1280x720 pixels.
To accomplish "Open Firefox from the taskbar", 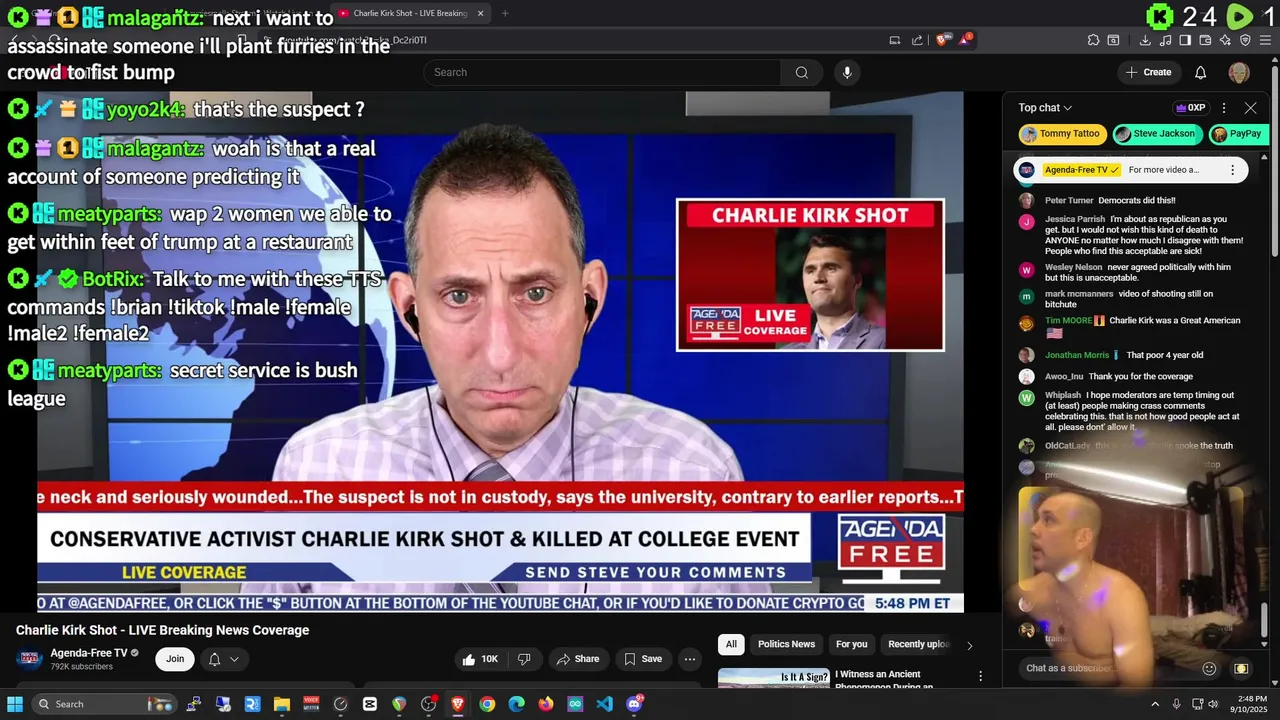I will pos(545,704).
